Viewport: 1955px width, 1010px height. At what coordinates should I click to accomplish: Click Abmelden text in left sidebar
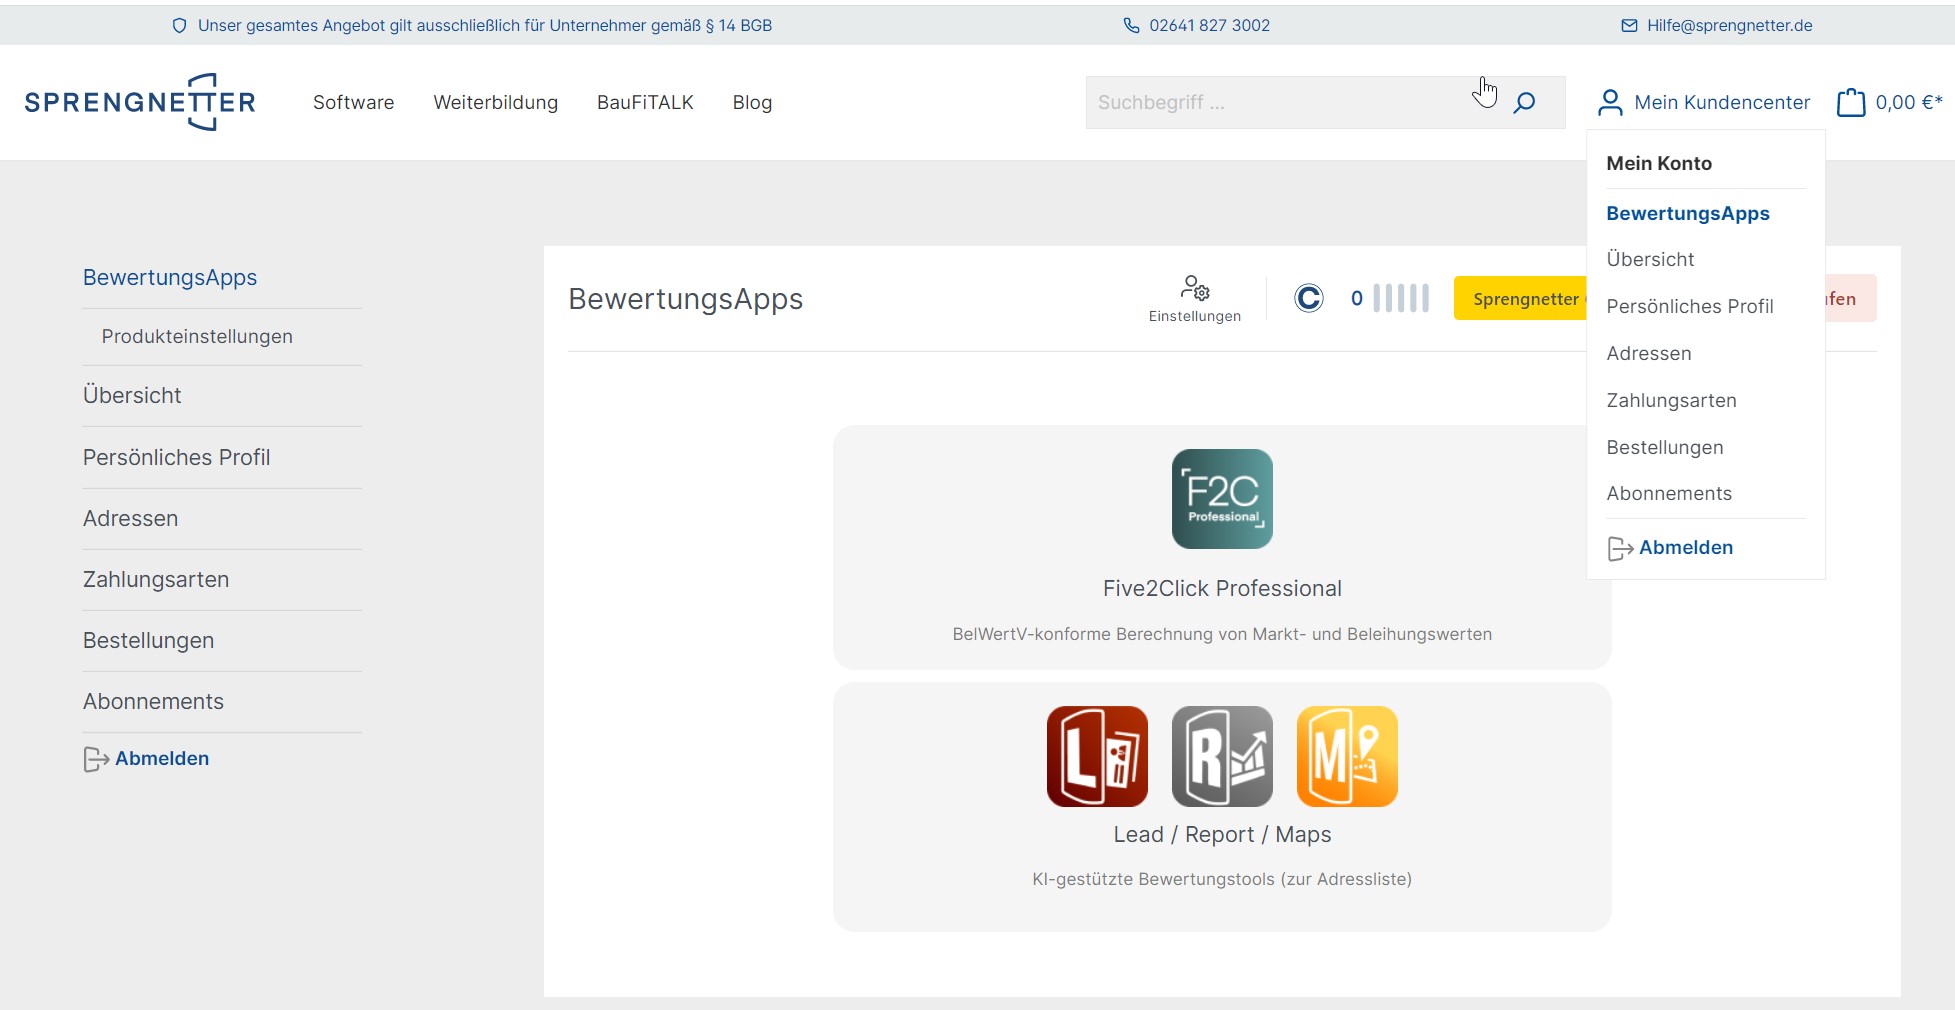coord(162,758)
